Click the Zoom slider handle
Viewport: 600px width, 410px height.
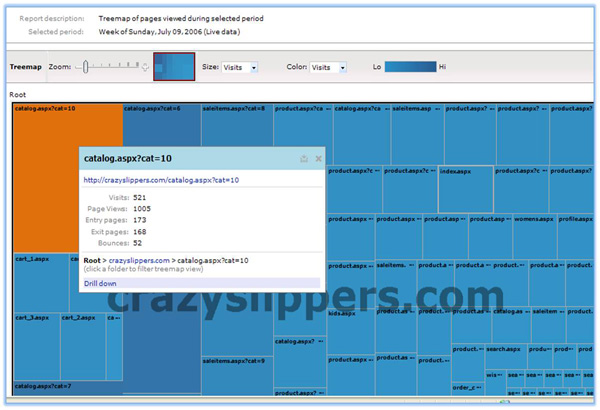click(x=85, y=67)
